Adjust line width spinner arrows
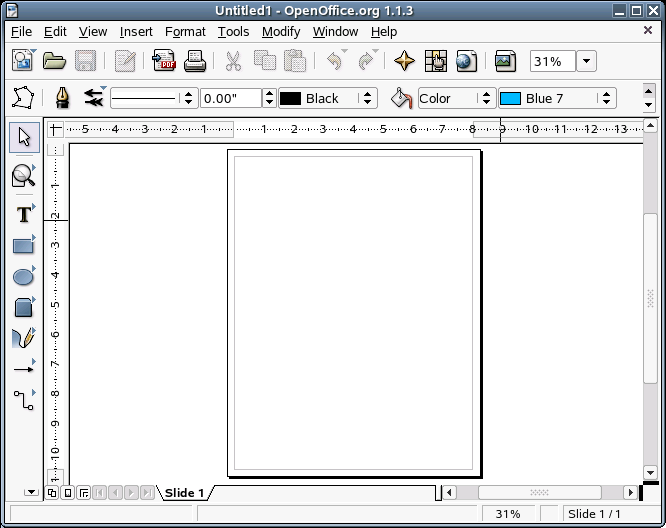666x528 pixels. tap(269, 98)
